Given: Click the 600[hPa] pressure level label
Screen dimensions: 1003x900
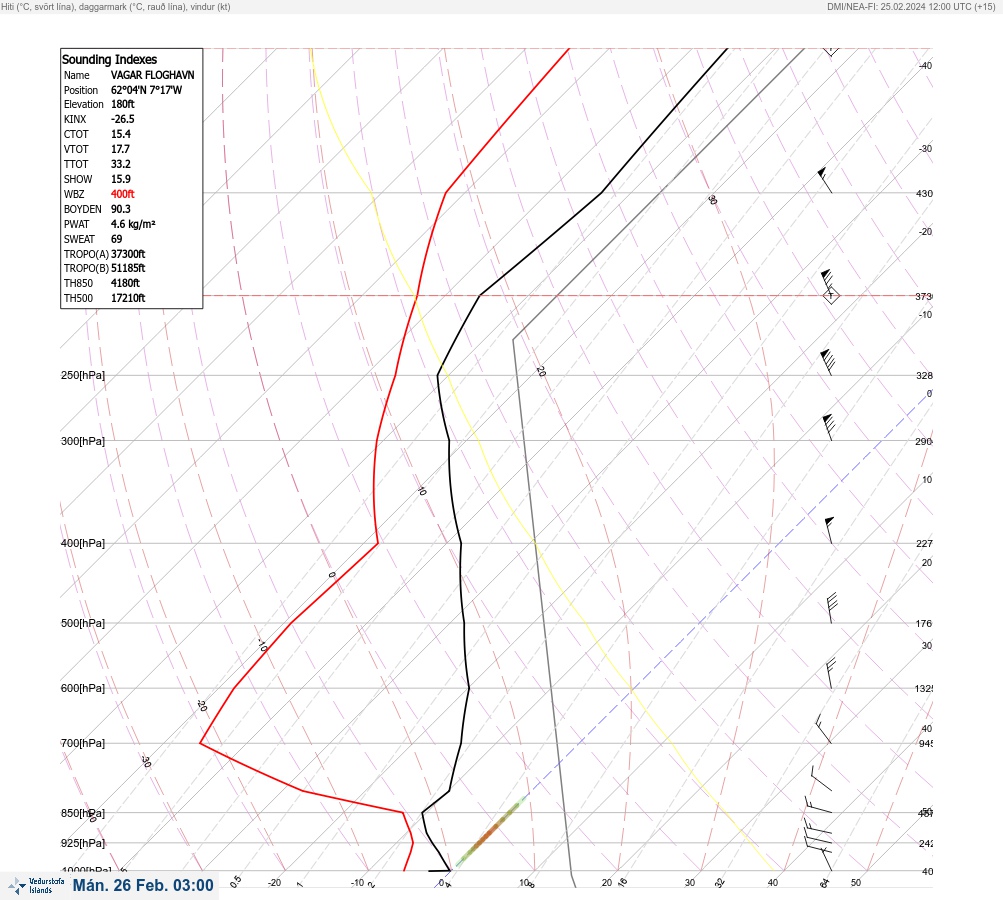Looking at the screenshot, I should pyautogui.click(x=83, y=688).
